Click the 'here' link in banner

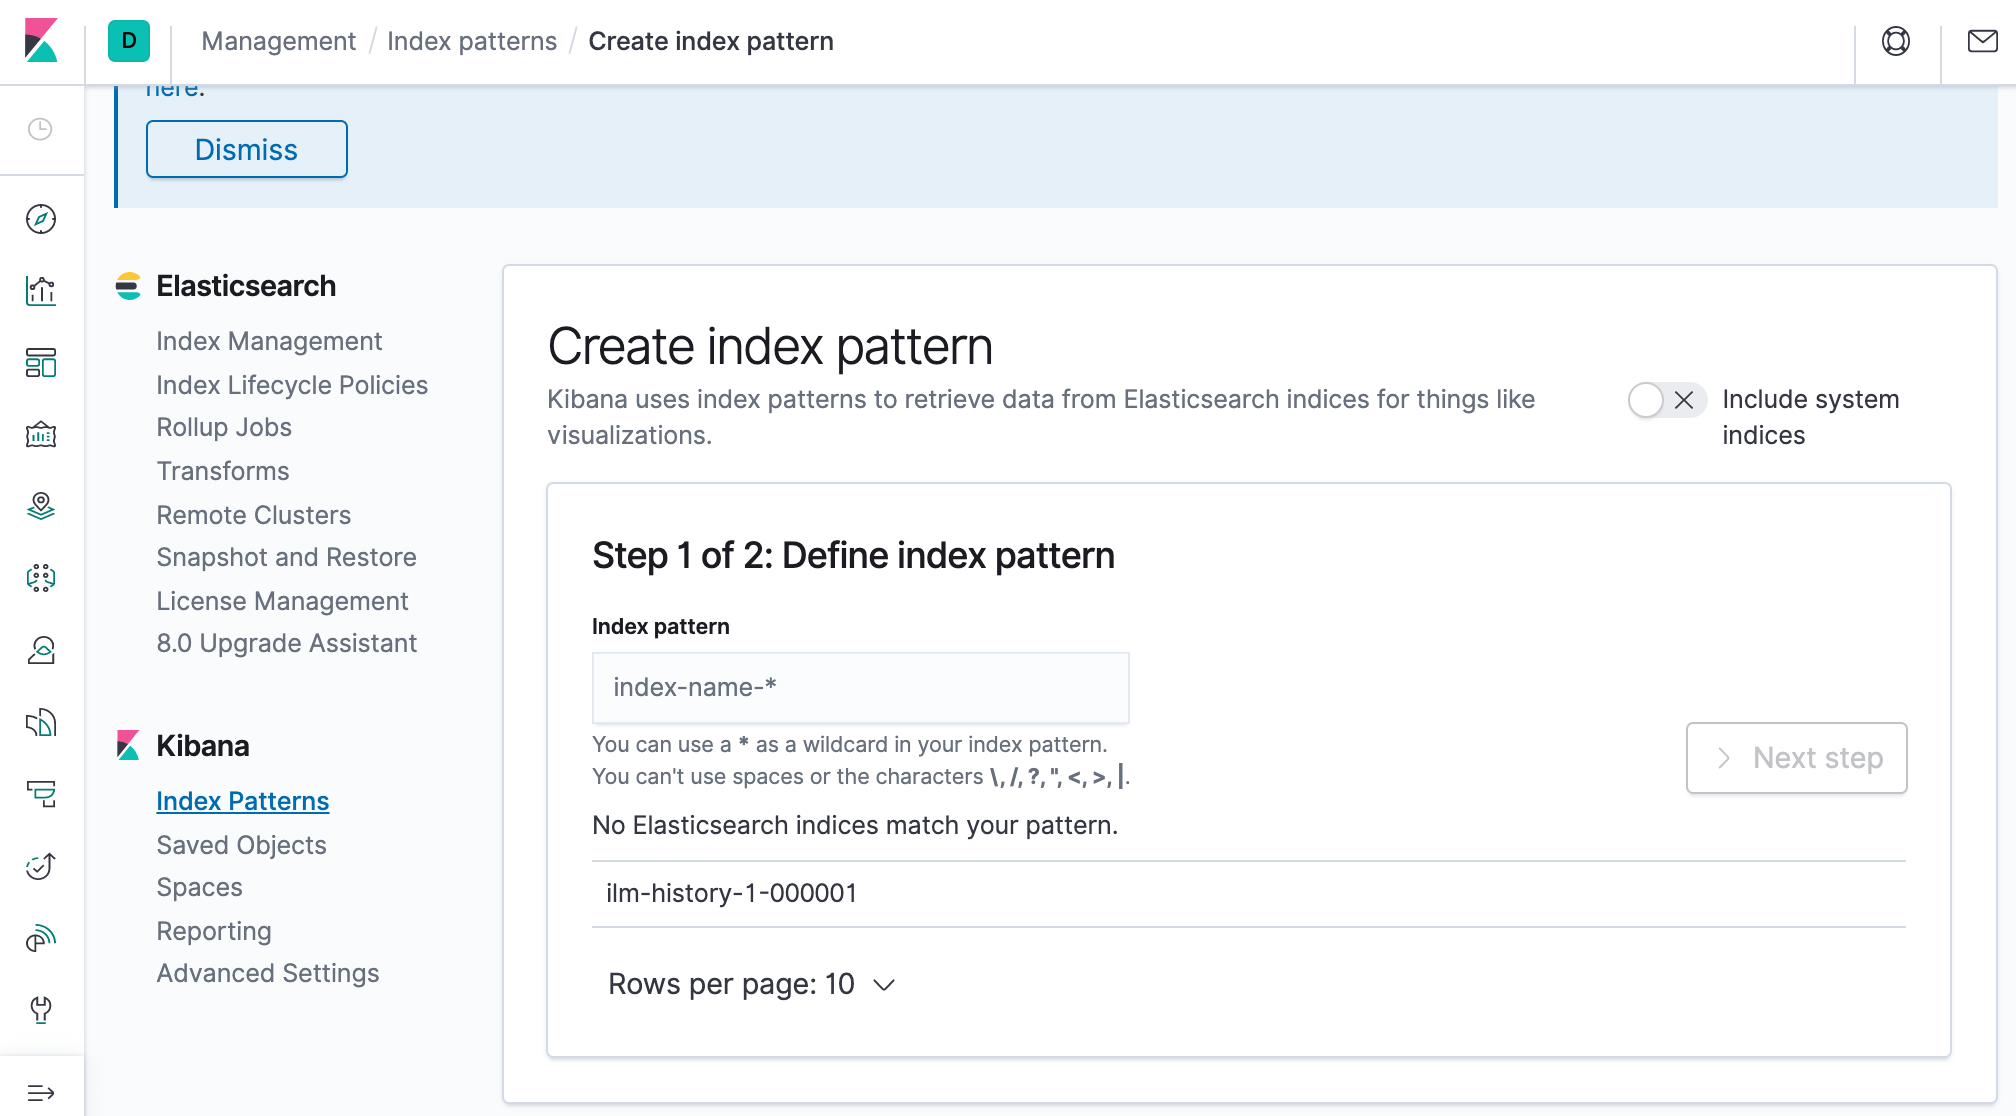click(173, 90)
